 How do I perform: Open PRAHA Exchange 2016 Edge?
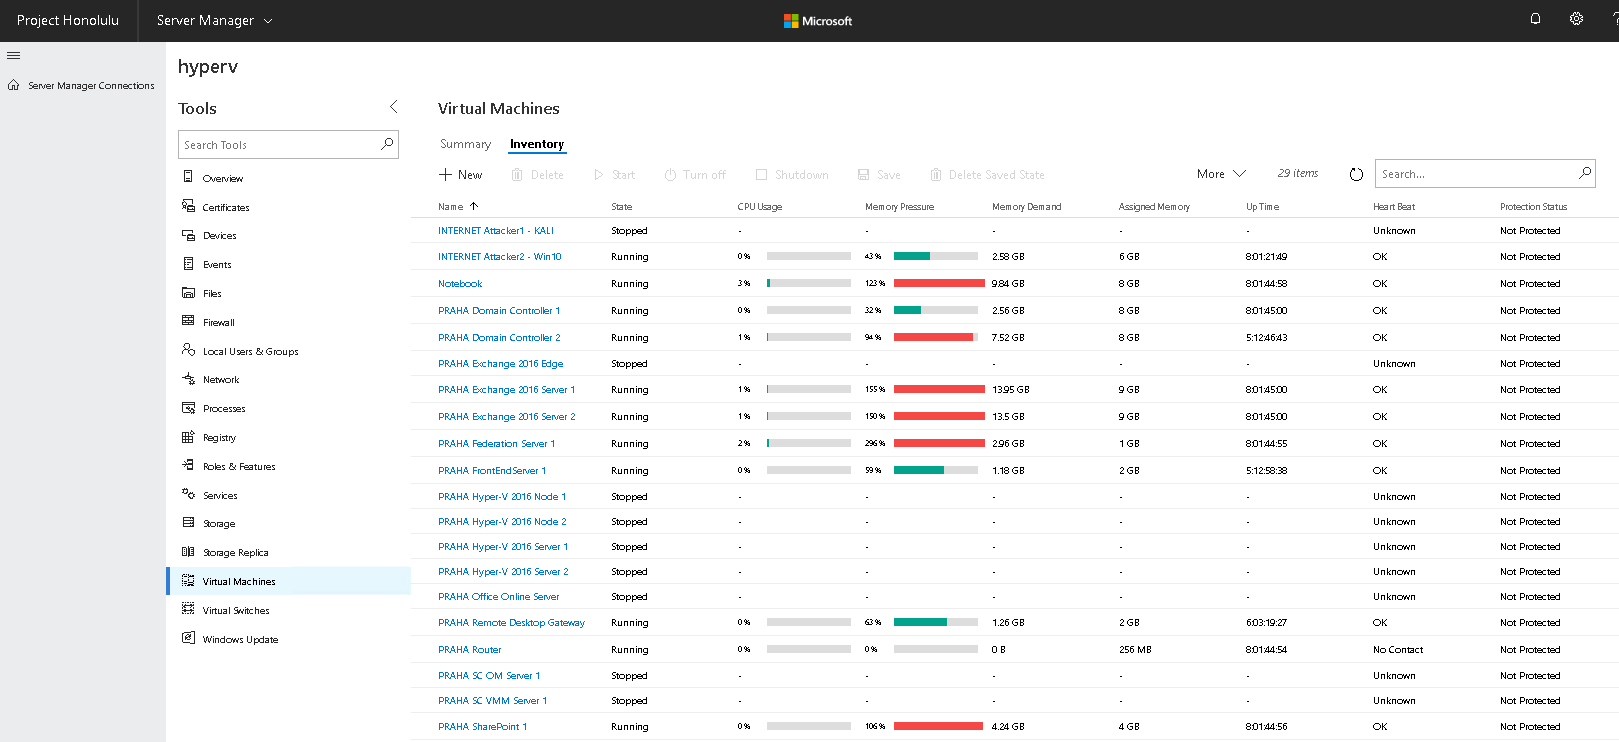click(x=500, y=363)
